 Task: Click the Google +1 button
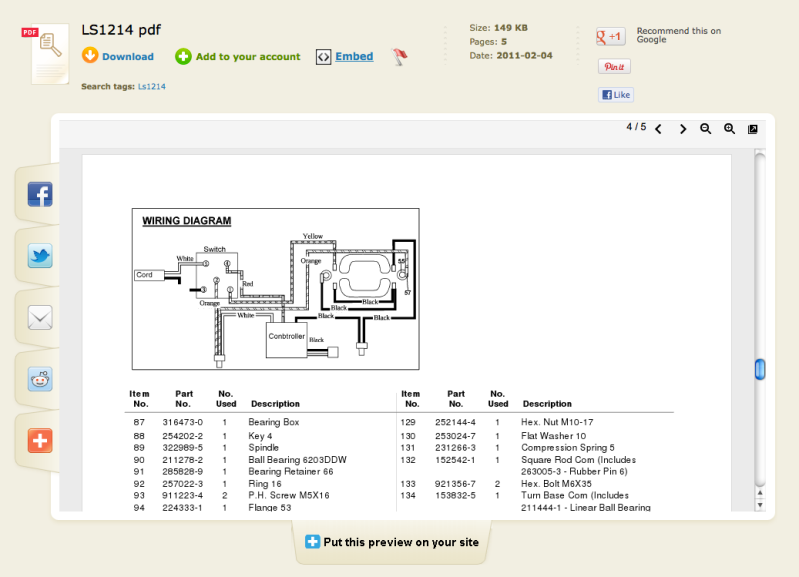610,37
